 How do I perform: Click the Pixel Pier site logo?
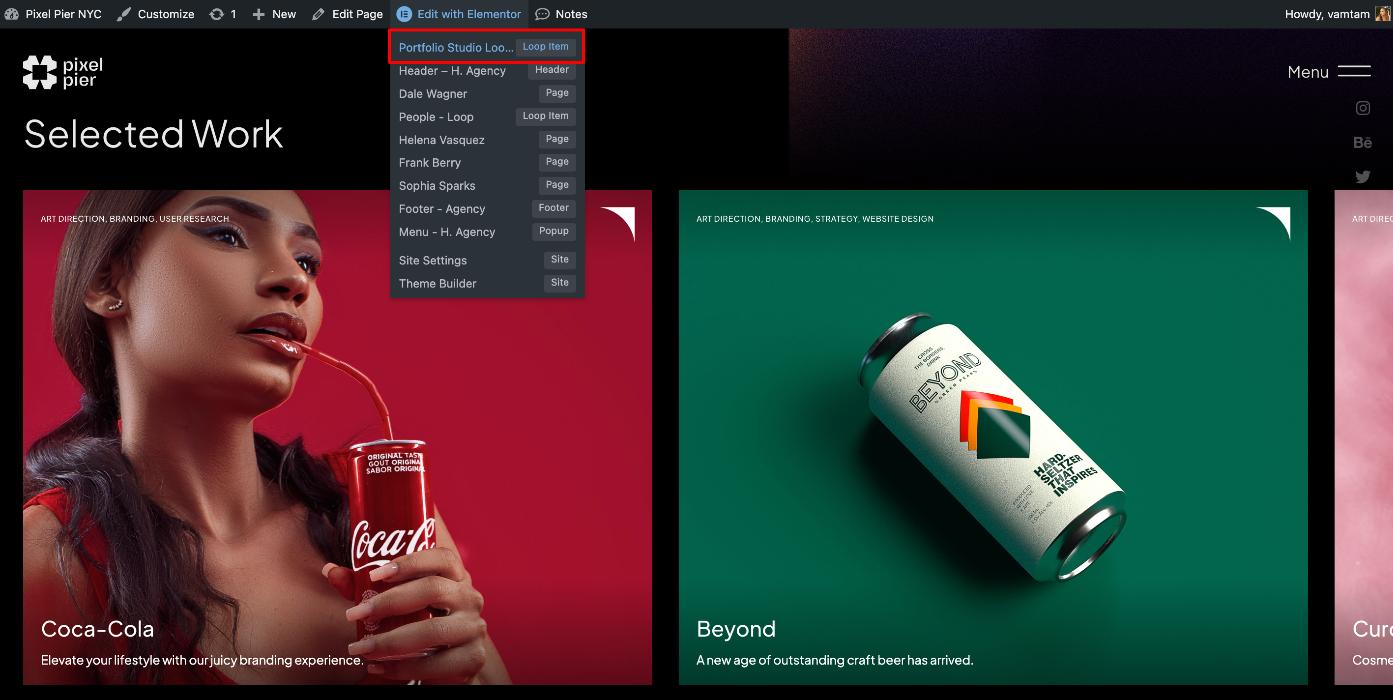pyautogui.click(x=63, y=72)
